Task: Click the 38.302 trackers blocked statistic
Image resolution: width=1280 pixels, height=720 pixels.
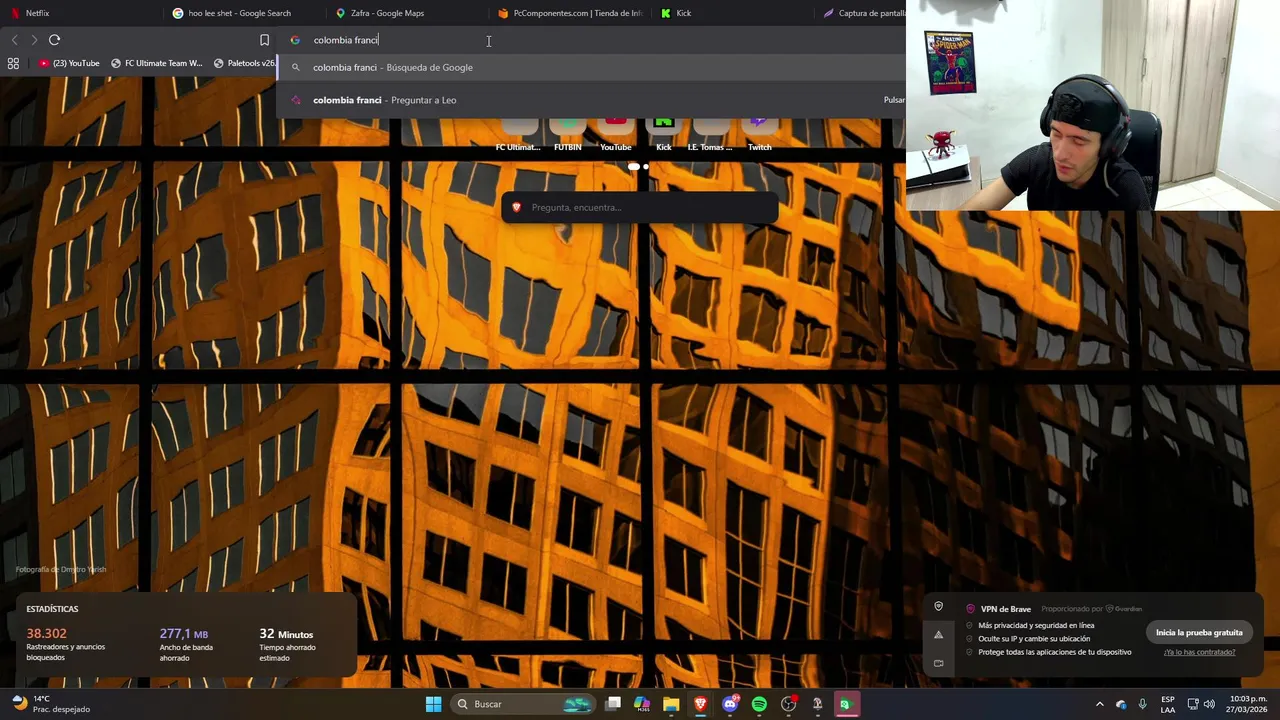Action: (x=46, y=634)
